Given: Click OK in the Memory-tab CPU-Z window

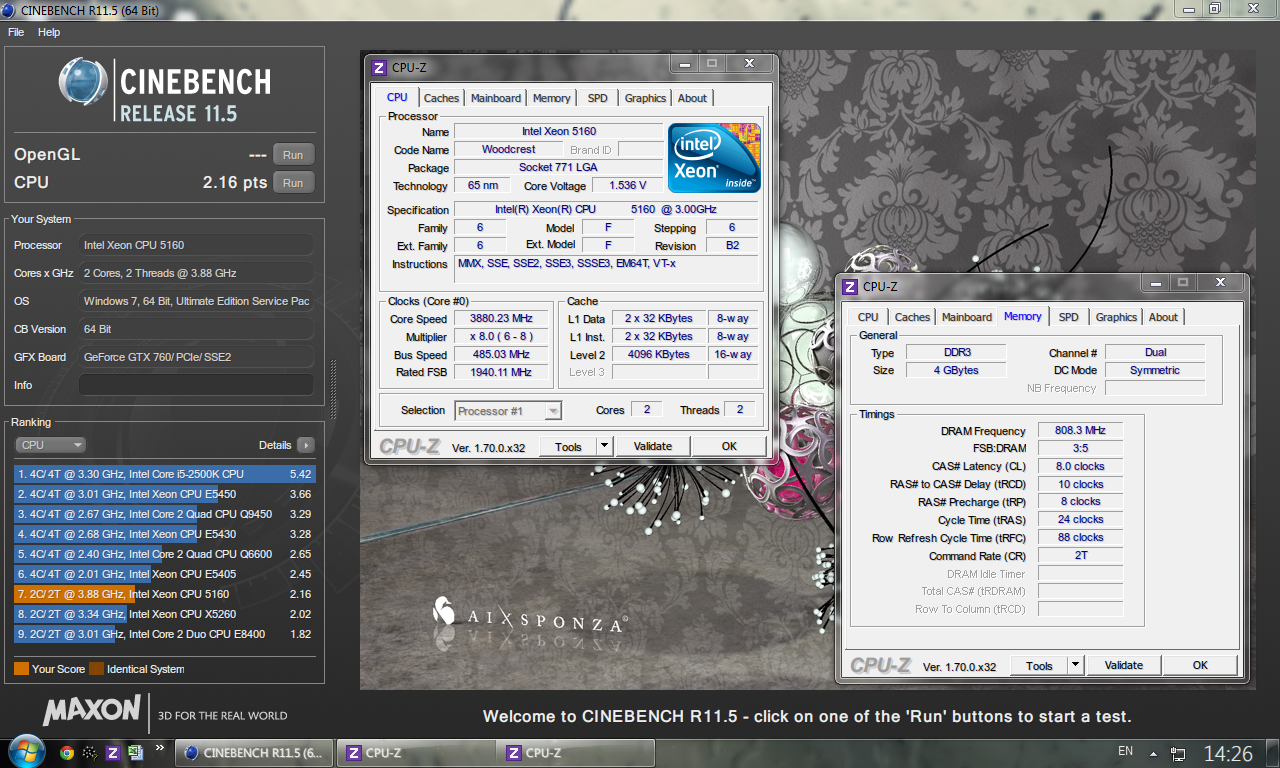Looking at the screenshot, I should (1200, 665).
